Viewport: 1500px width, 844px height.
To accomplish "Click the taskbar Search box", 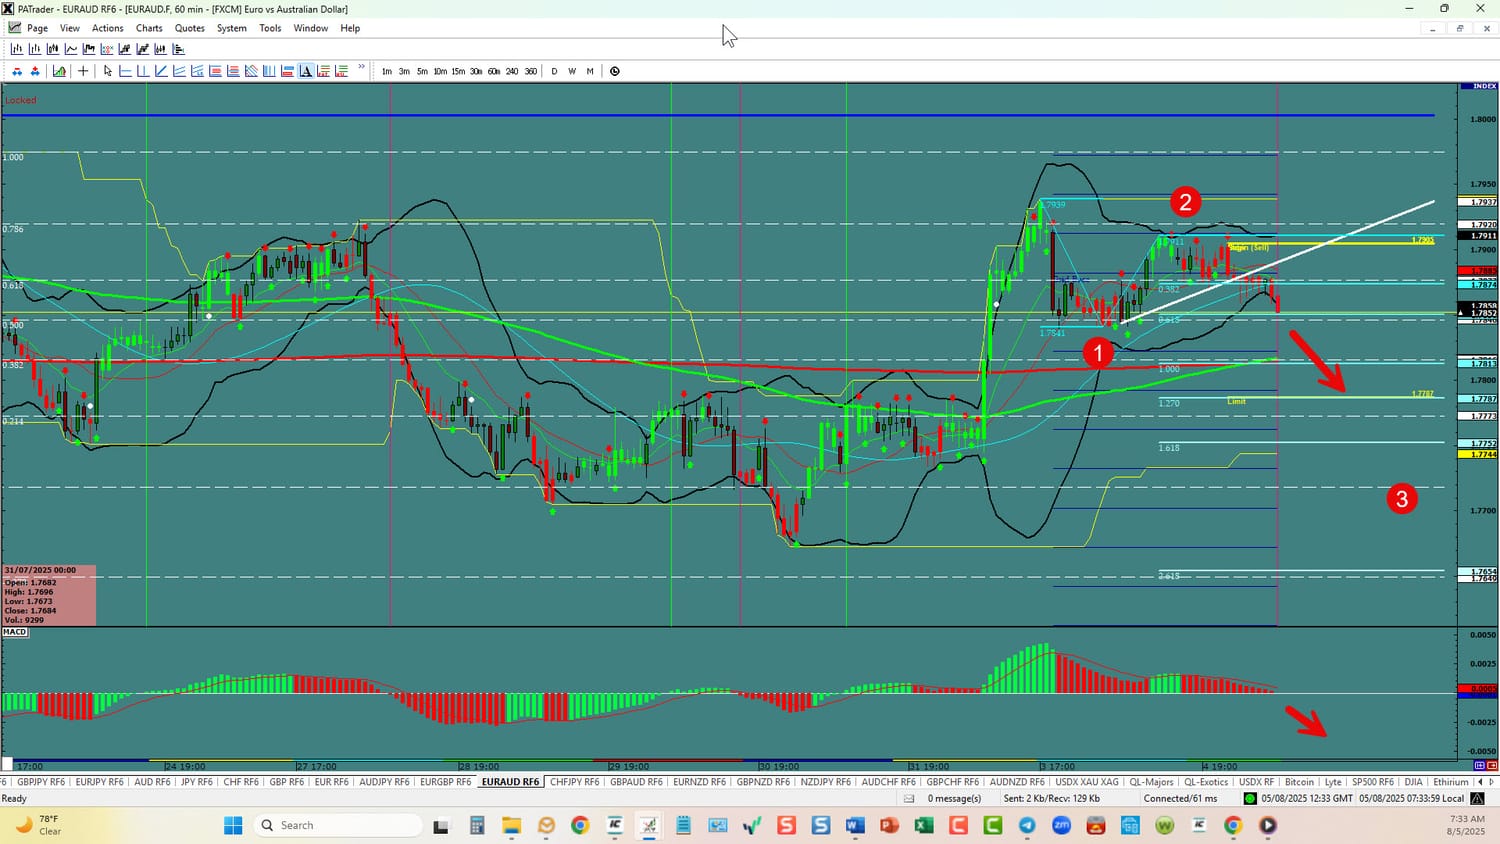I will pos(338,825).
